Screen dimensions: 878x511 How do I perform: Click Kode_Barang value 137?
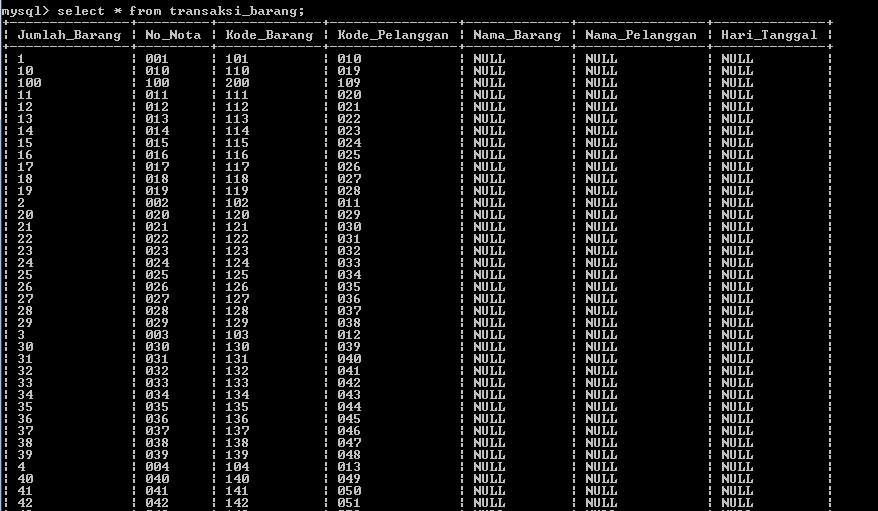[237, 431]
